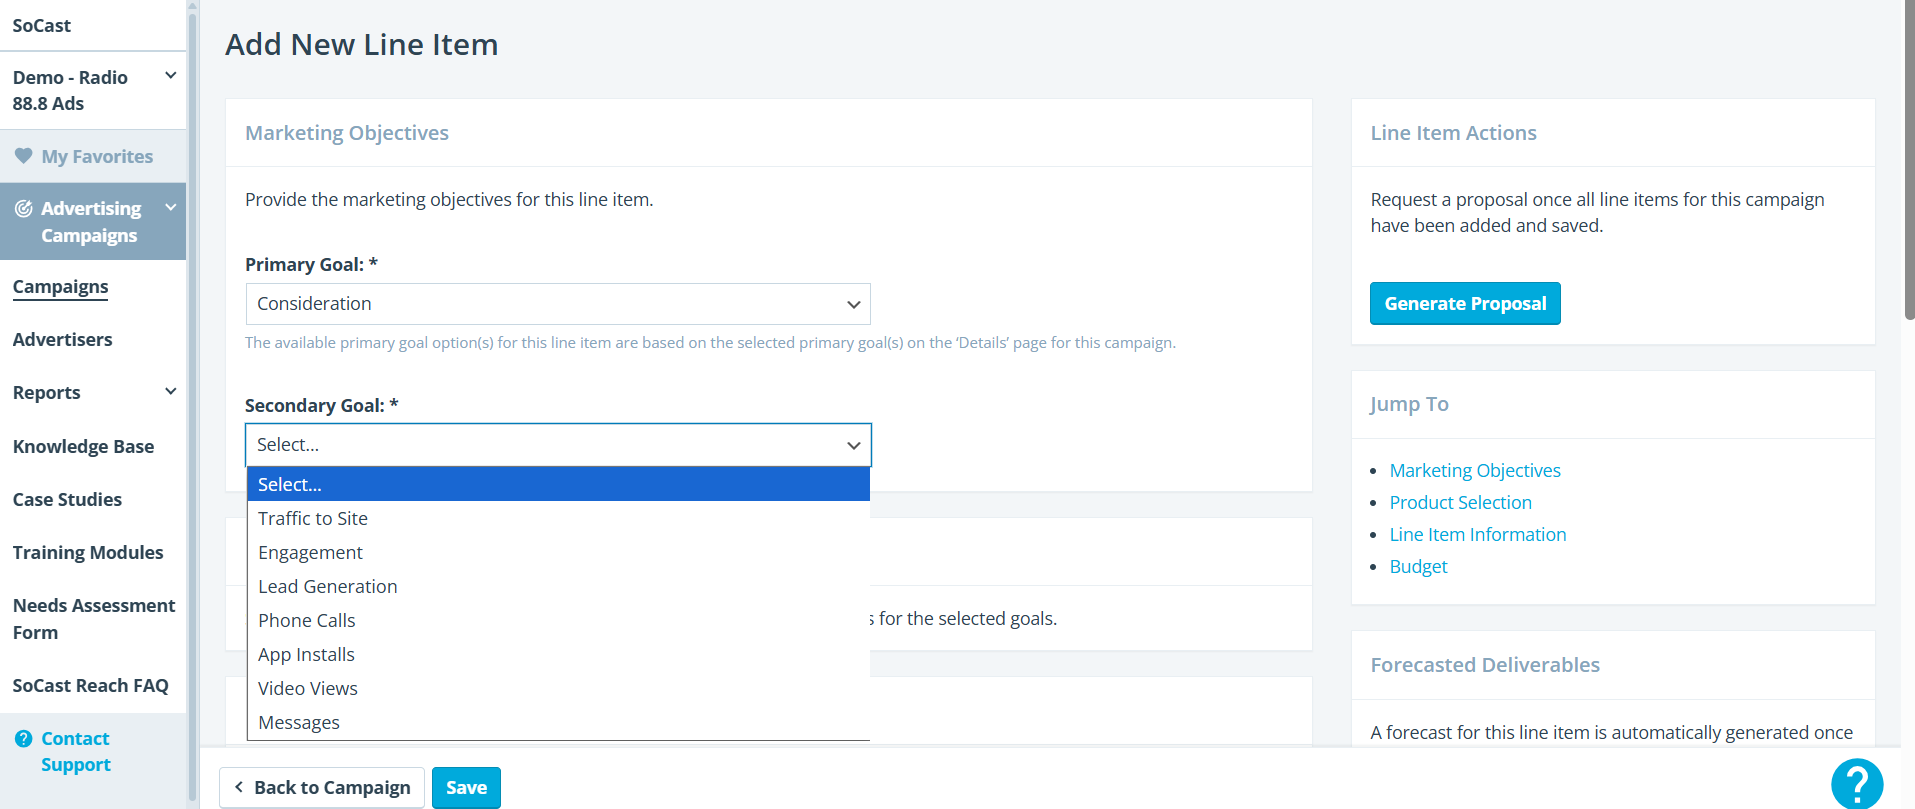Click the back arrow on Back to Campaign
Image resolution: width=1915 pixels, height=809 pixels.
click(239, 787)
